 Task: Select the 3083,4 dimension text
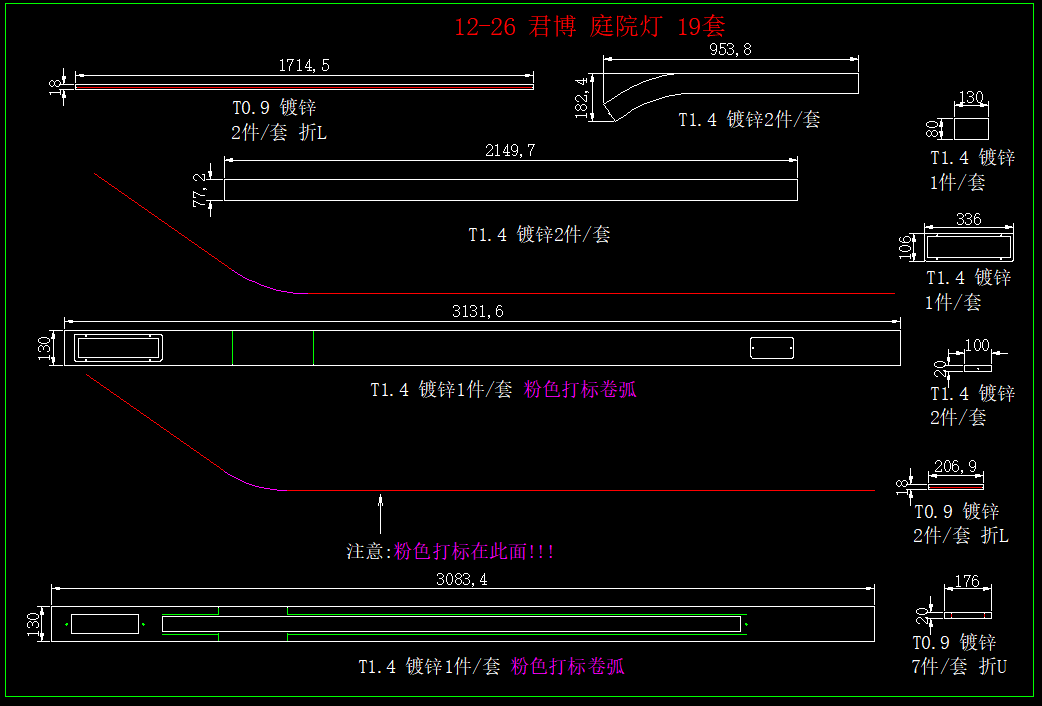[x=461, y=579]
